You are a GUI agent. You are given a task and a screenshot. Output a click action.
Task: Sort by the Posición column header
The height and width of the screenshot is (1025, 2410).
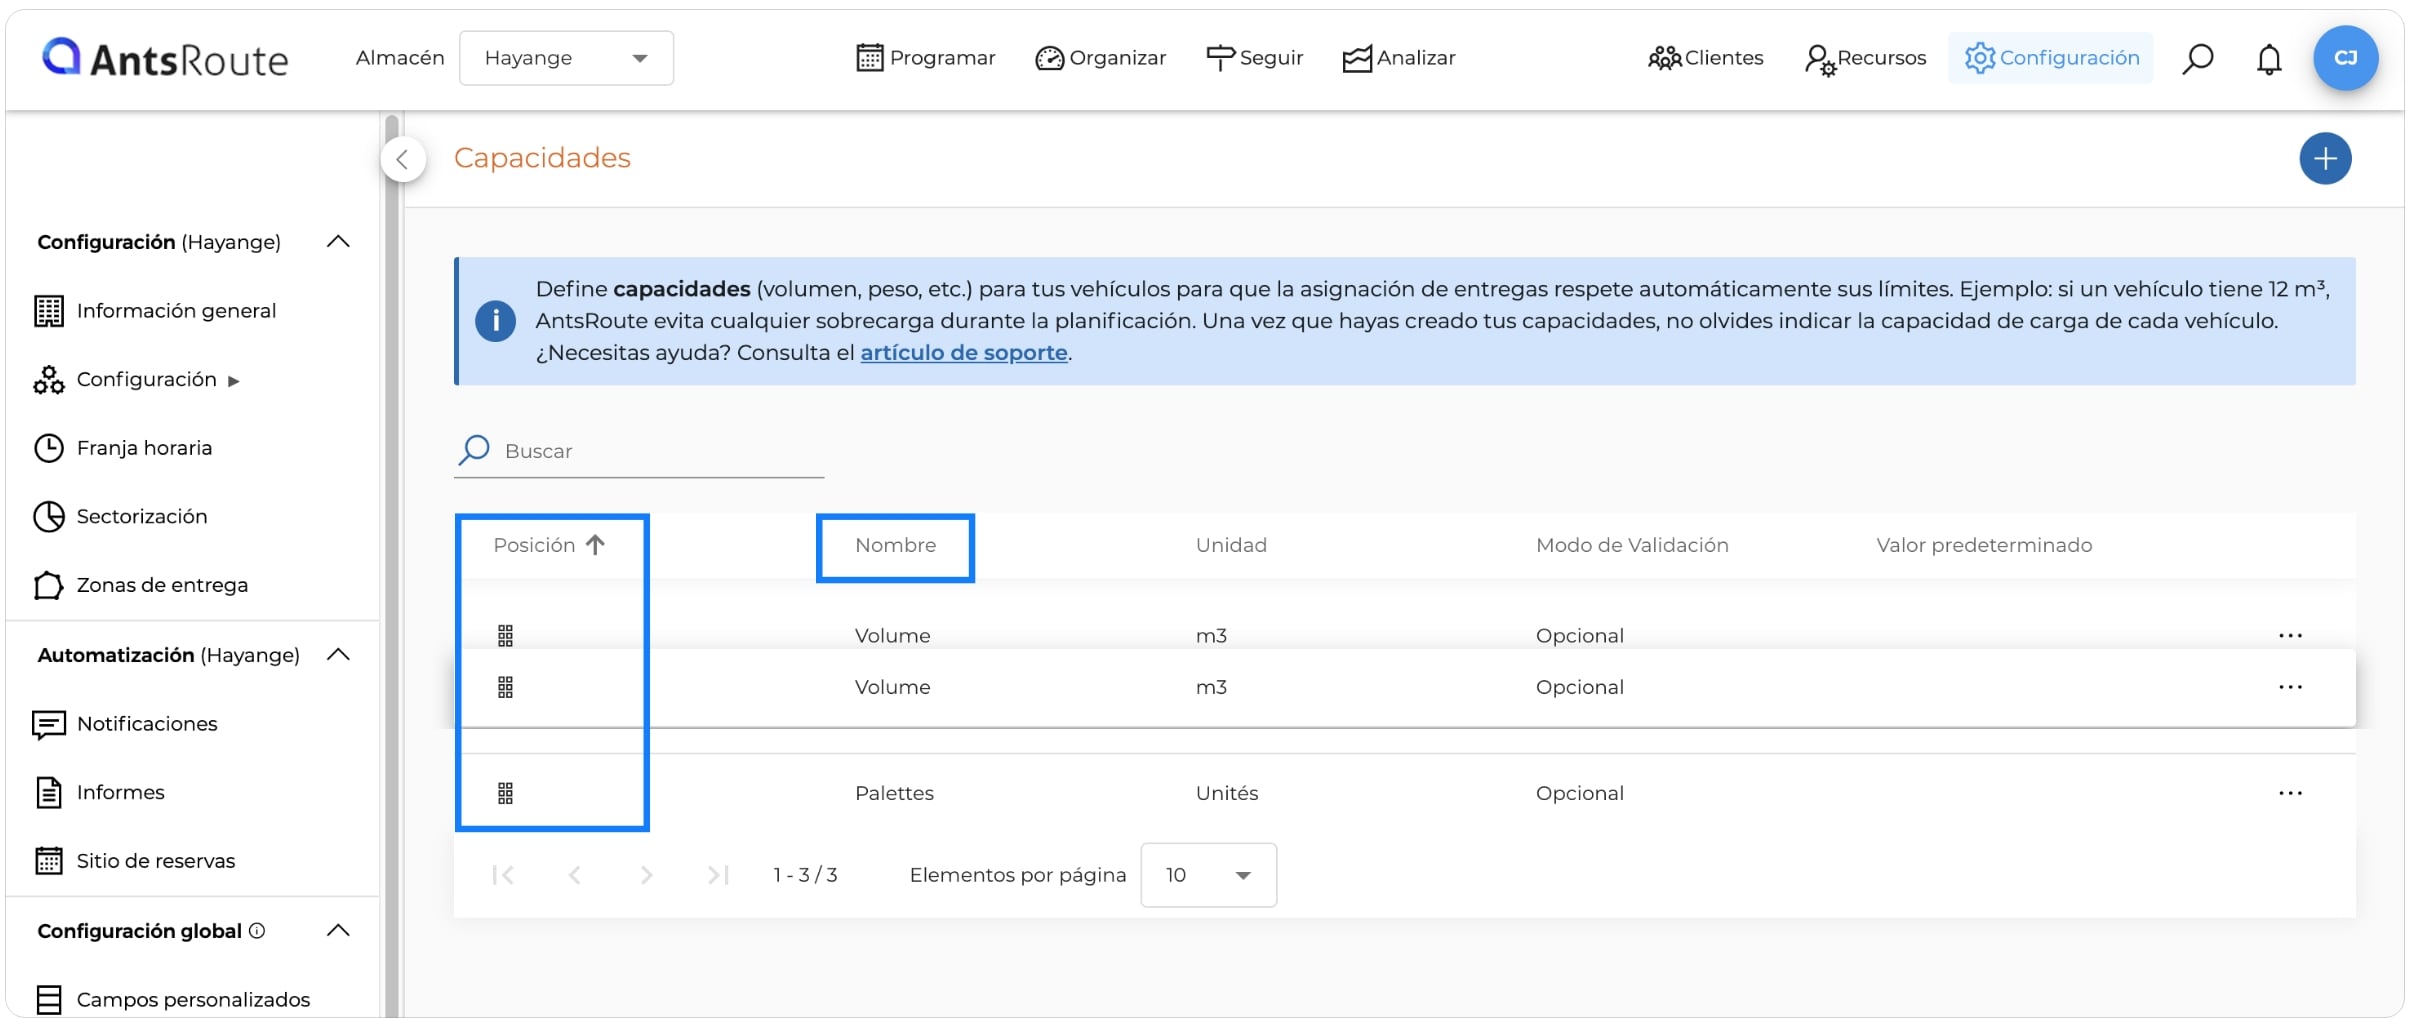549,545
